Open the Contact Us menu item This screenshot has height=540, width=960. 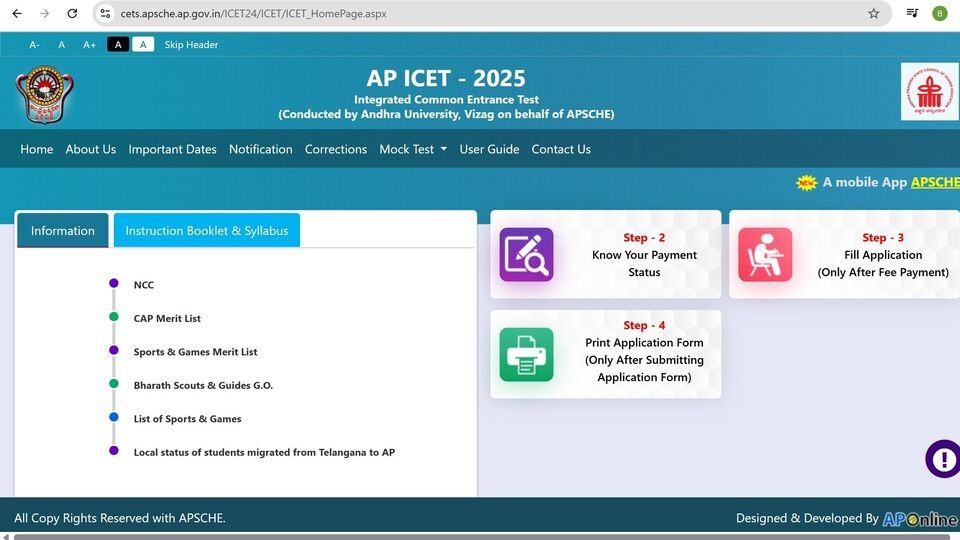561,149
